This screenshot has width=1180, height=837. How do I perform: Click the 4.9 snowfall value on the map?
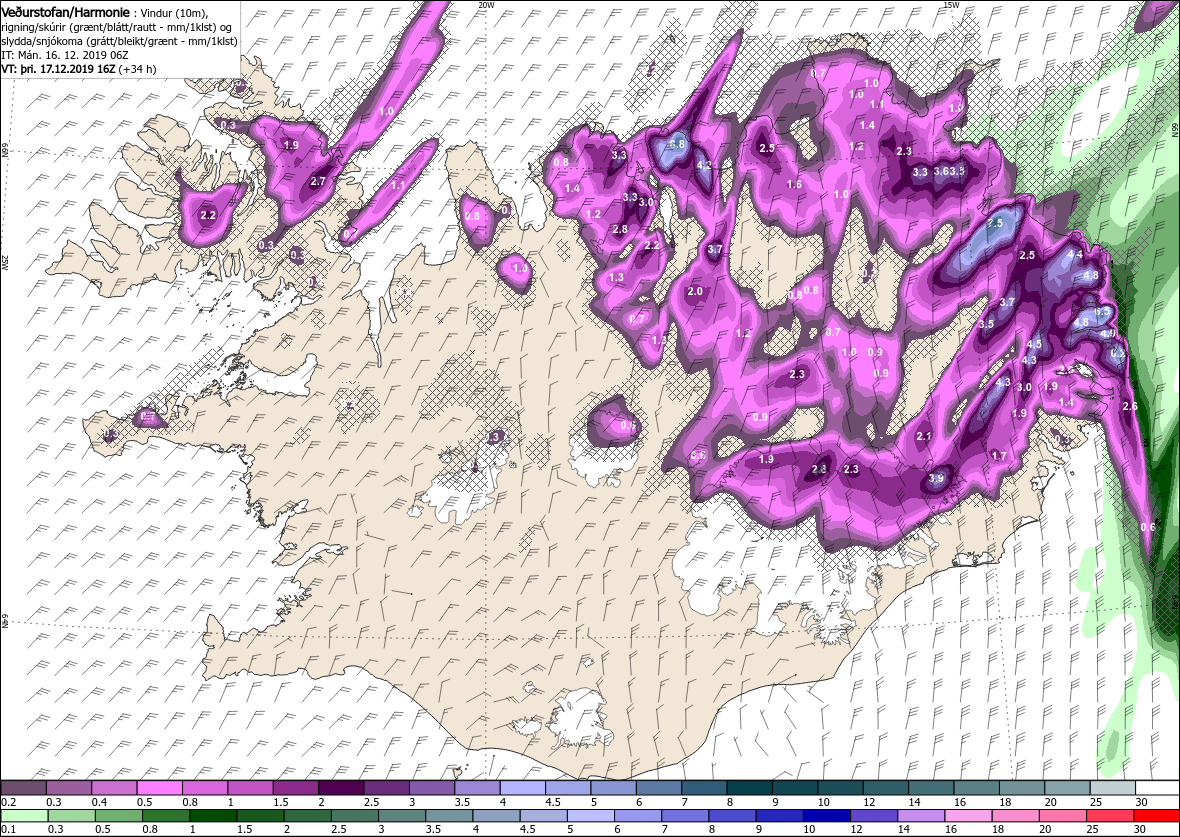pos(1108,333)
